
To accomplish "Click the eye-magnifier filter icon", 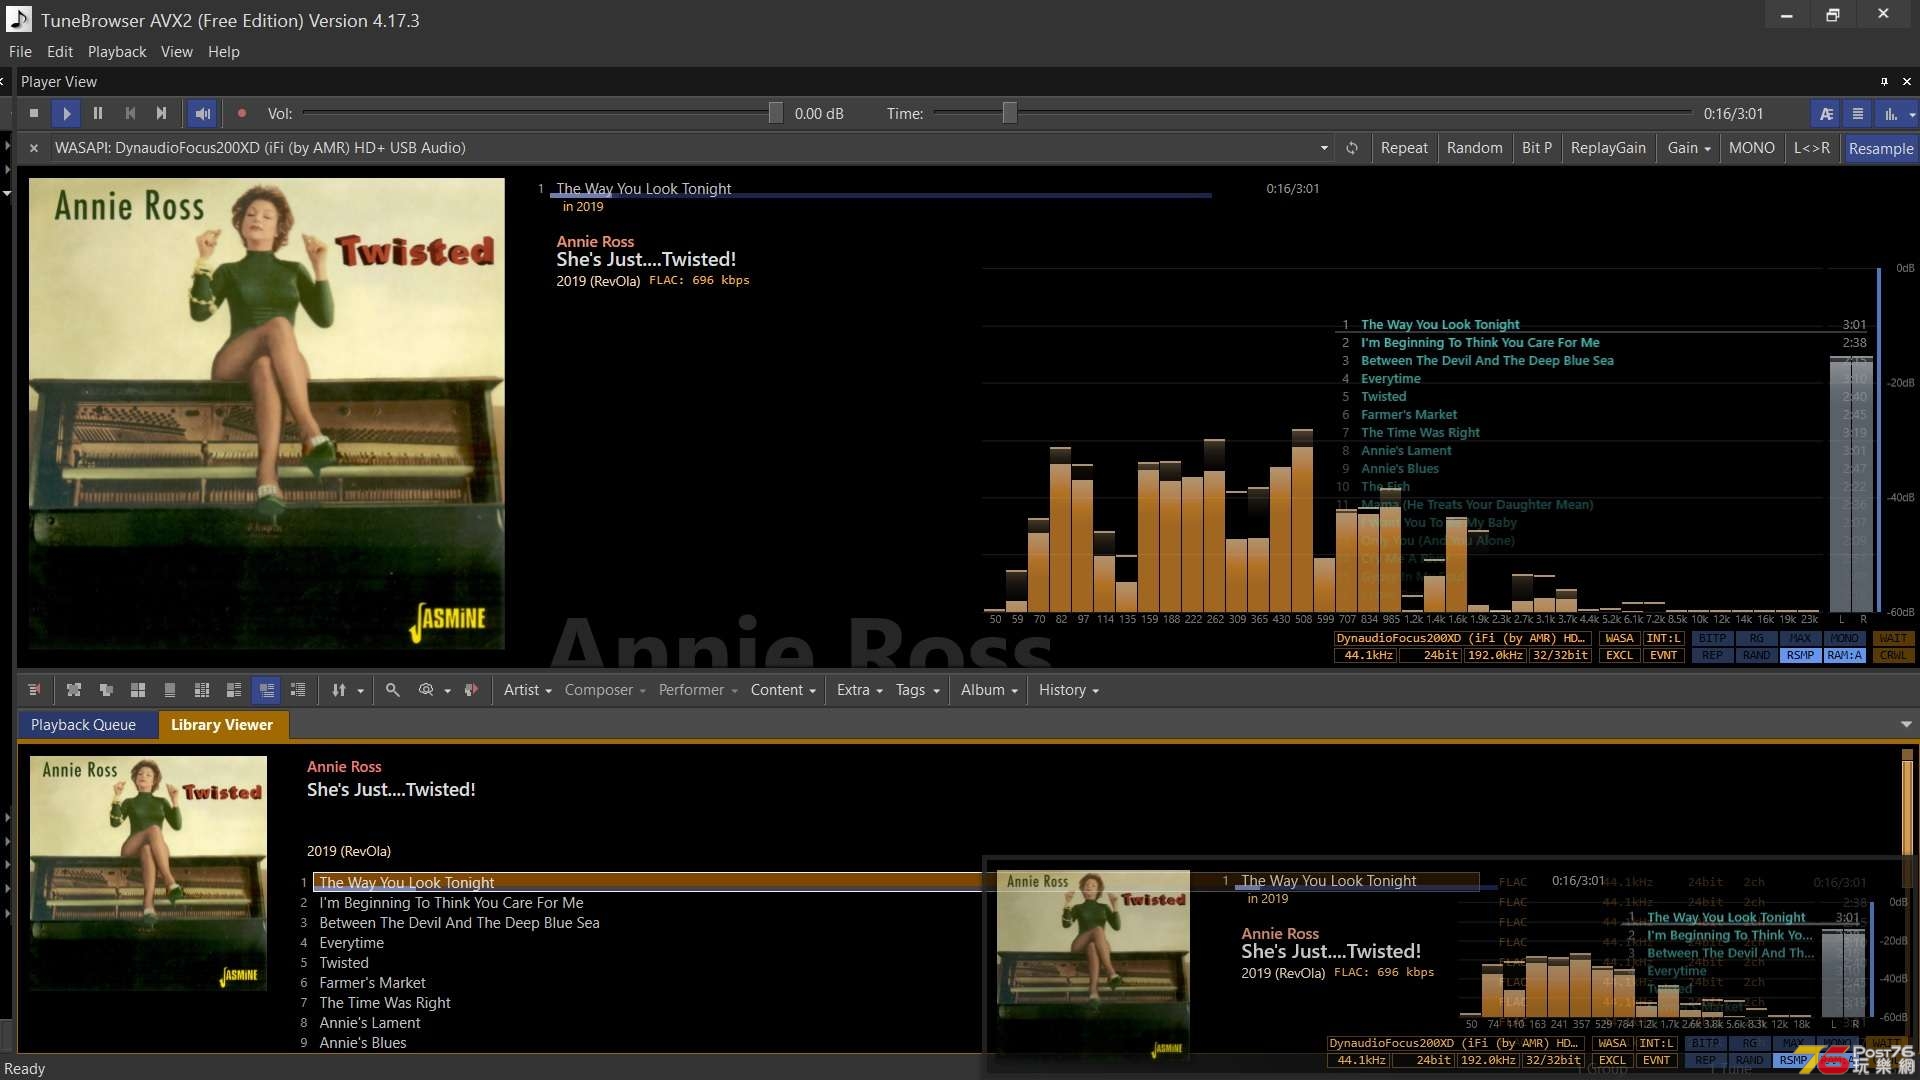I will coord(426,690).
